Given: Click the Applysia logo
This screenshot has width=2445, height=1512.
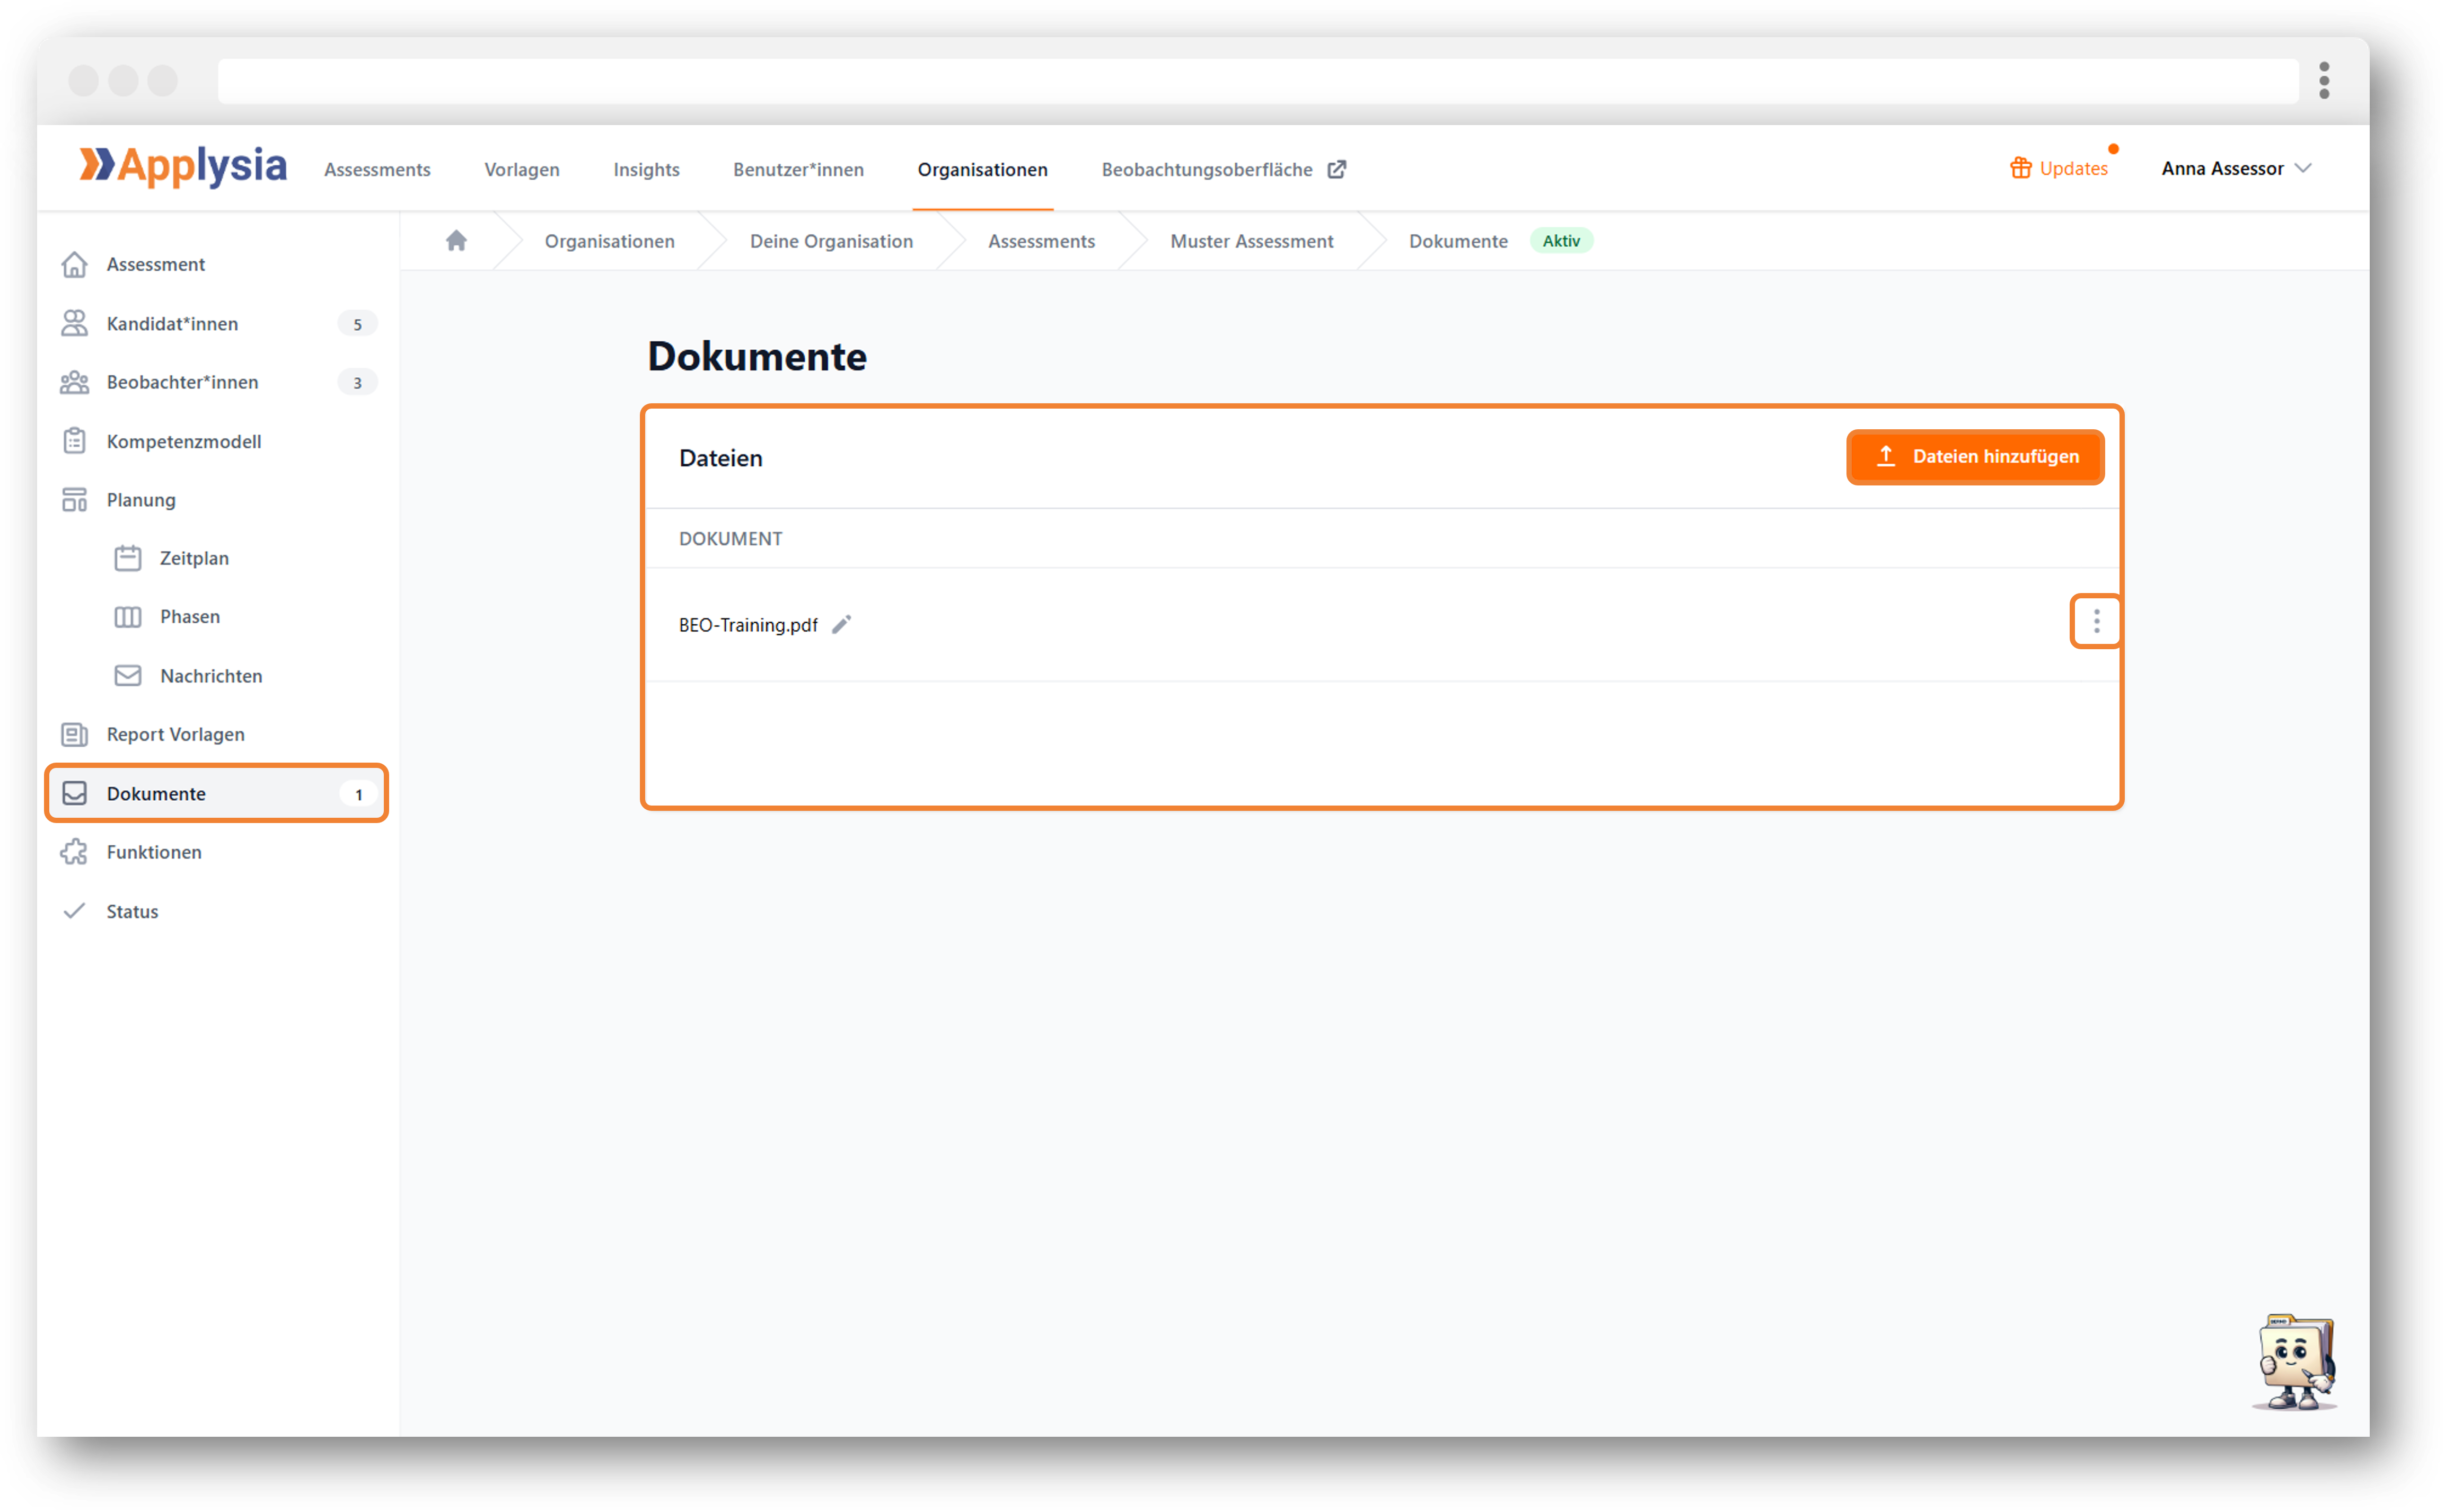Looking at the screenshot, I should (183, 166).
